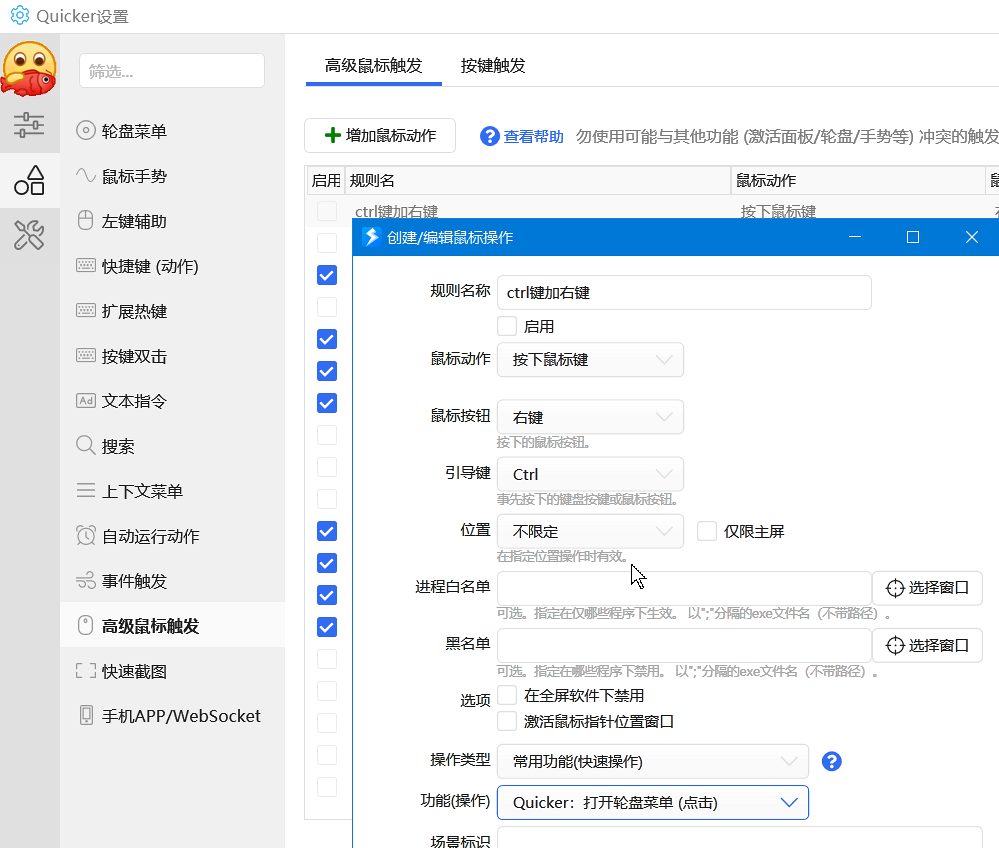
Task: Click the 文本指令 Ad icon
Action: pos(85,400)
